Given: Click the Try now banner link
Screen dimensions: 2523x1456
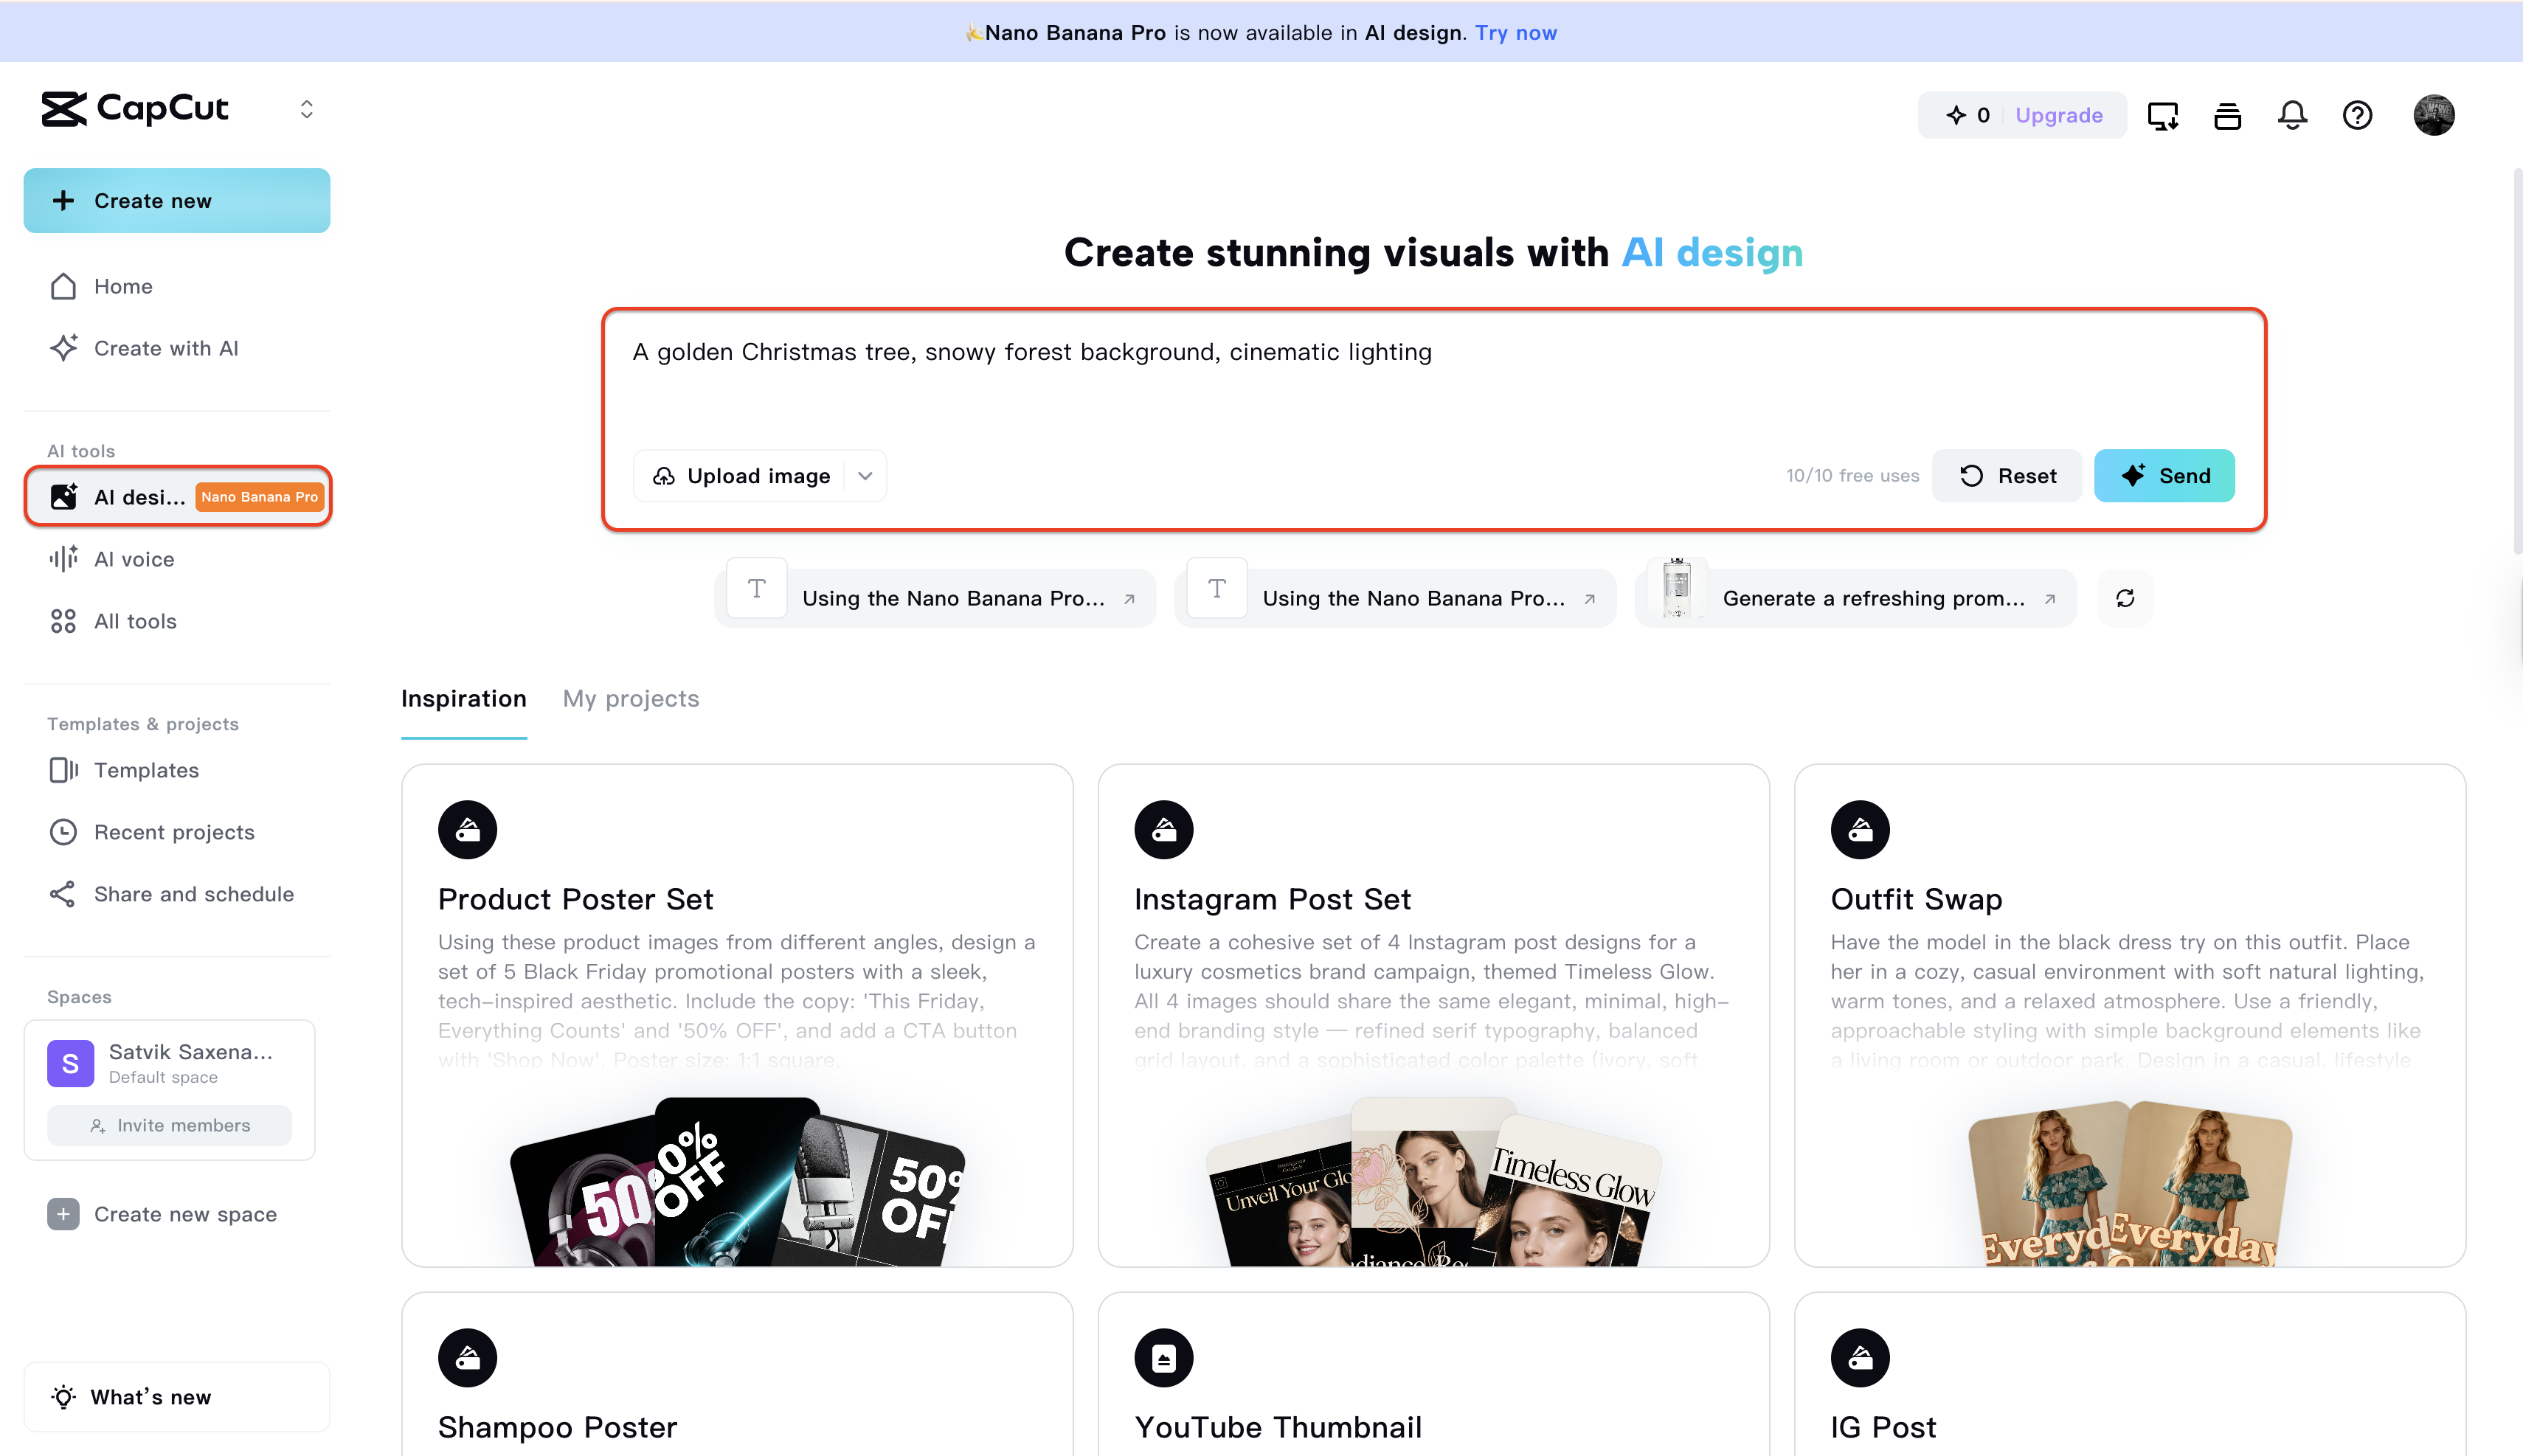Looking at the screenshot, I should pos(1515,32).
